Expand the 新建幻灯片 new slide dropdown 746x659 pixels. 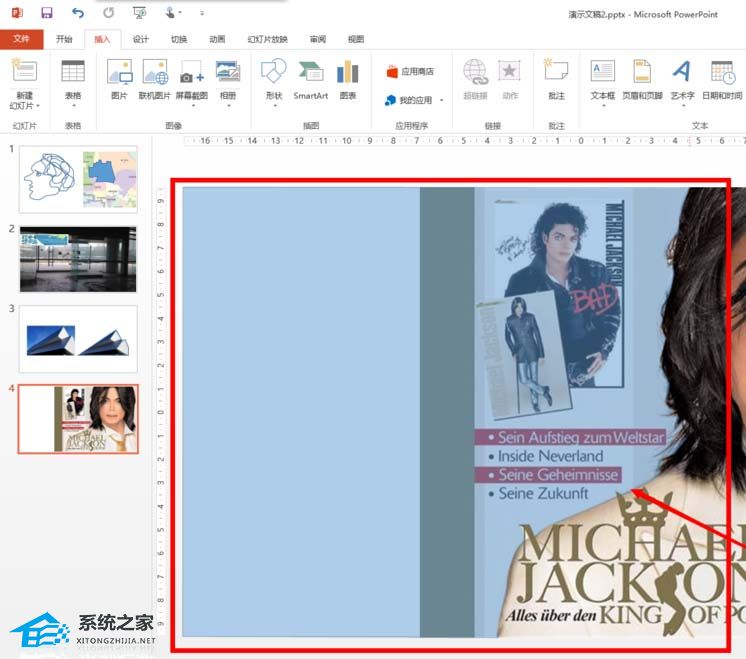pos(23,105)
